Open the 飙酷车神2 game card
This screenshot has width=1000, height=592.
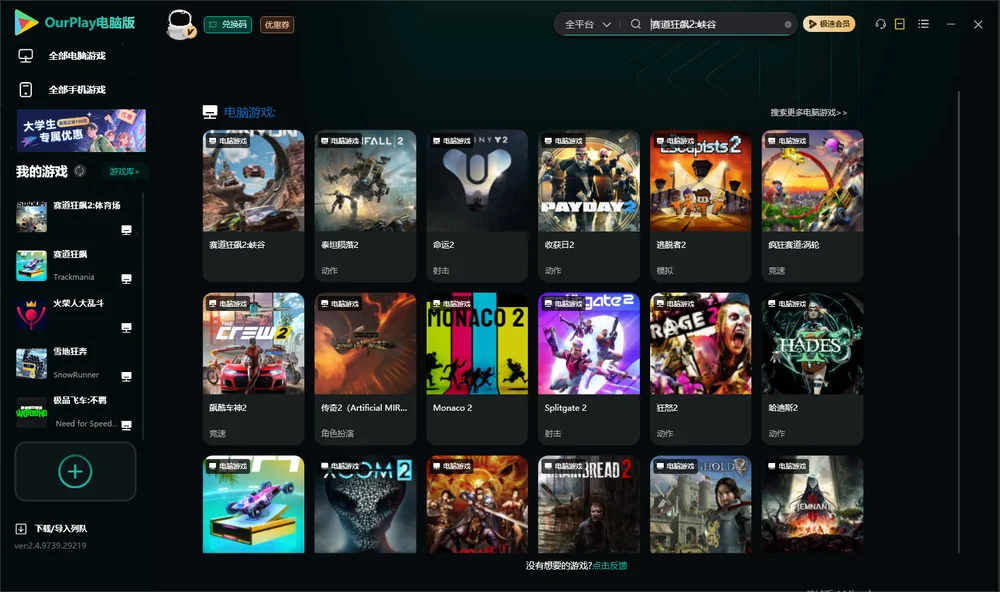254,369
